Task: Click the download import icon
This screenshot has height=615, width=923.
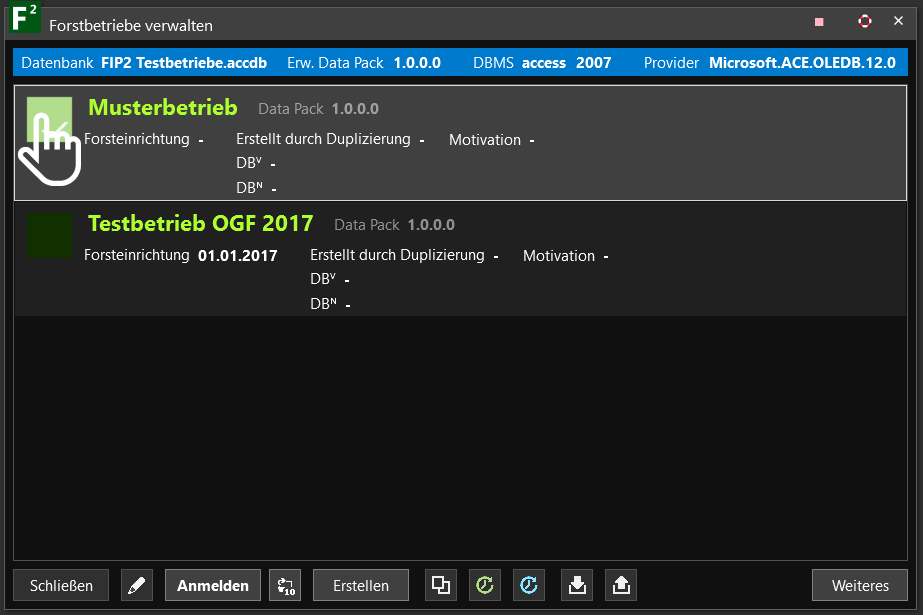Action: tap(577, 585)
